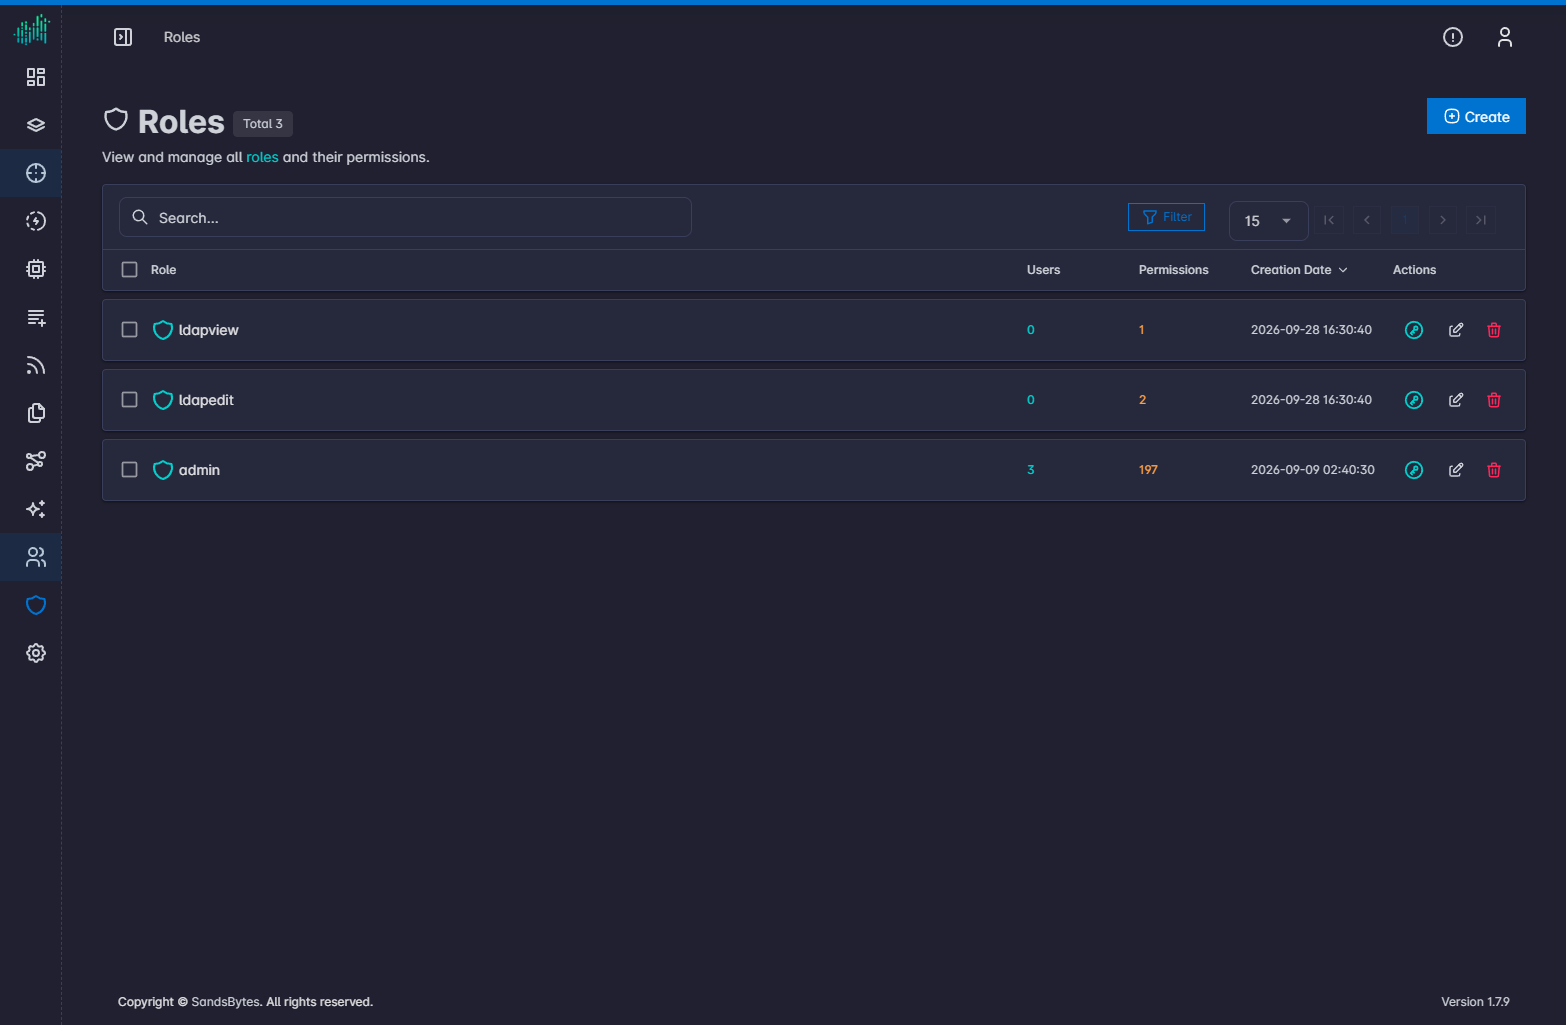Jump to the last page arrow
The width and height of the screenshot is (1566, 1025).
click(x=1481, y=220)
